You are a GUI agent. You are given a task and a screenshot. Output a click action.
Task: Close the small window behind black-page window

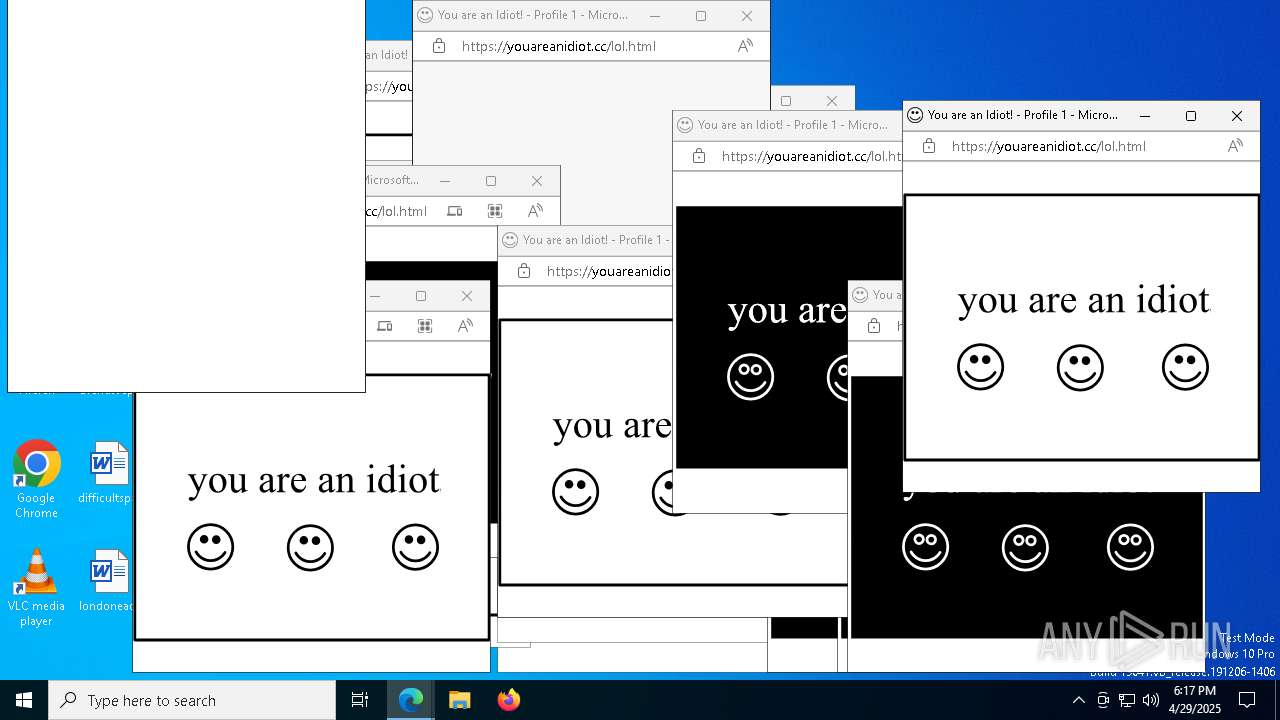coord(832,101)
